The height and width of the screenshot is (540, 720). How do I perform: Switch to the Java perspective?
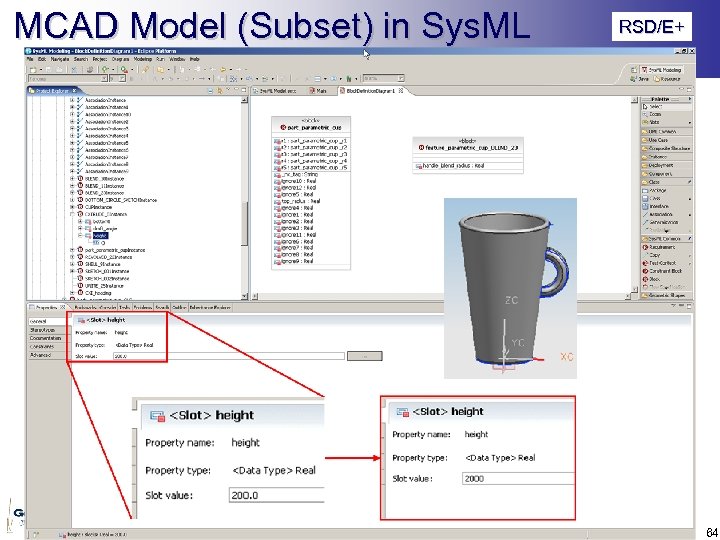[640, 79]
